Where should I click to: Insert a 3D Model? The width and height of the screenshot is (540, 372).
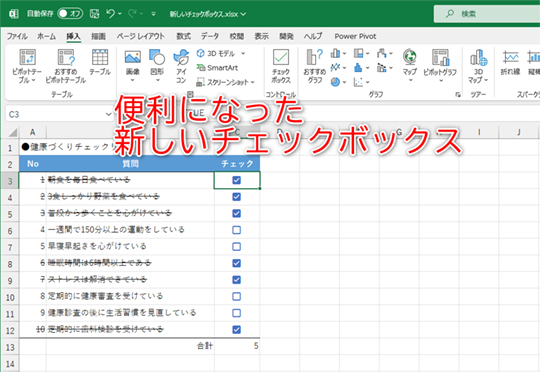(x=216, y=53)
